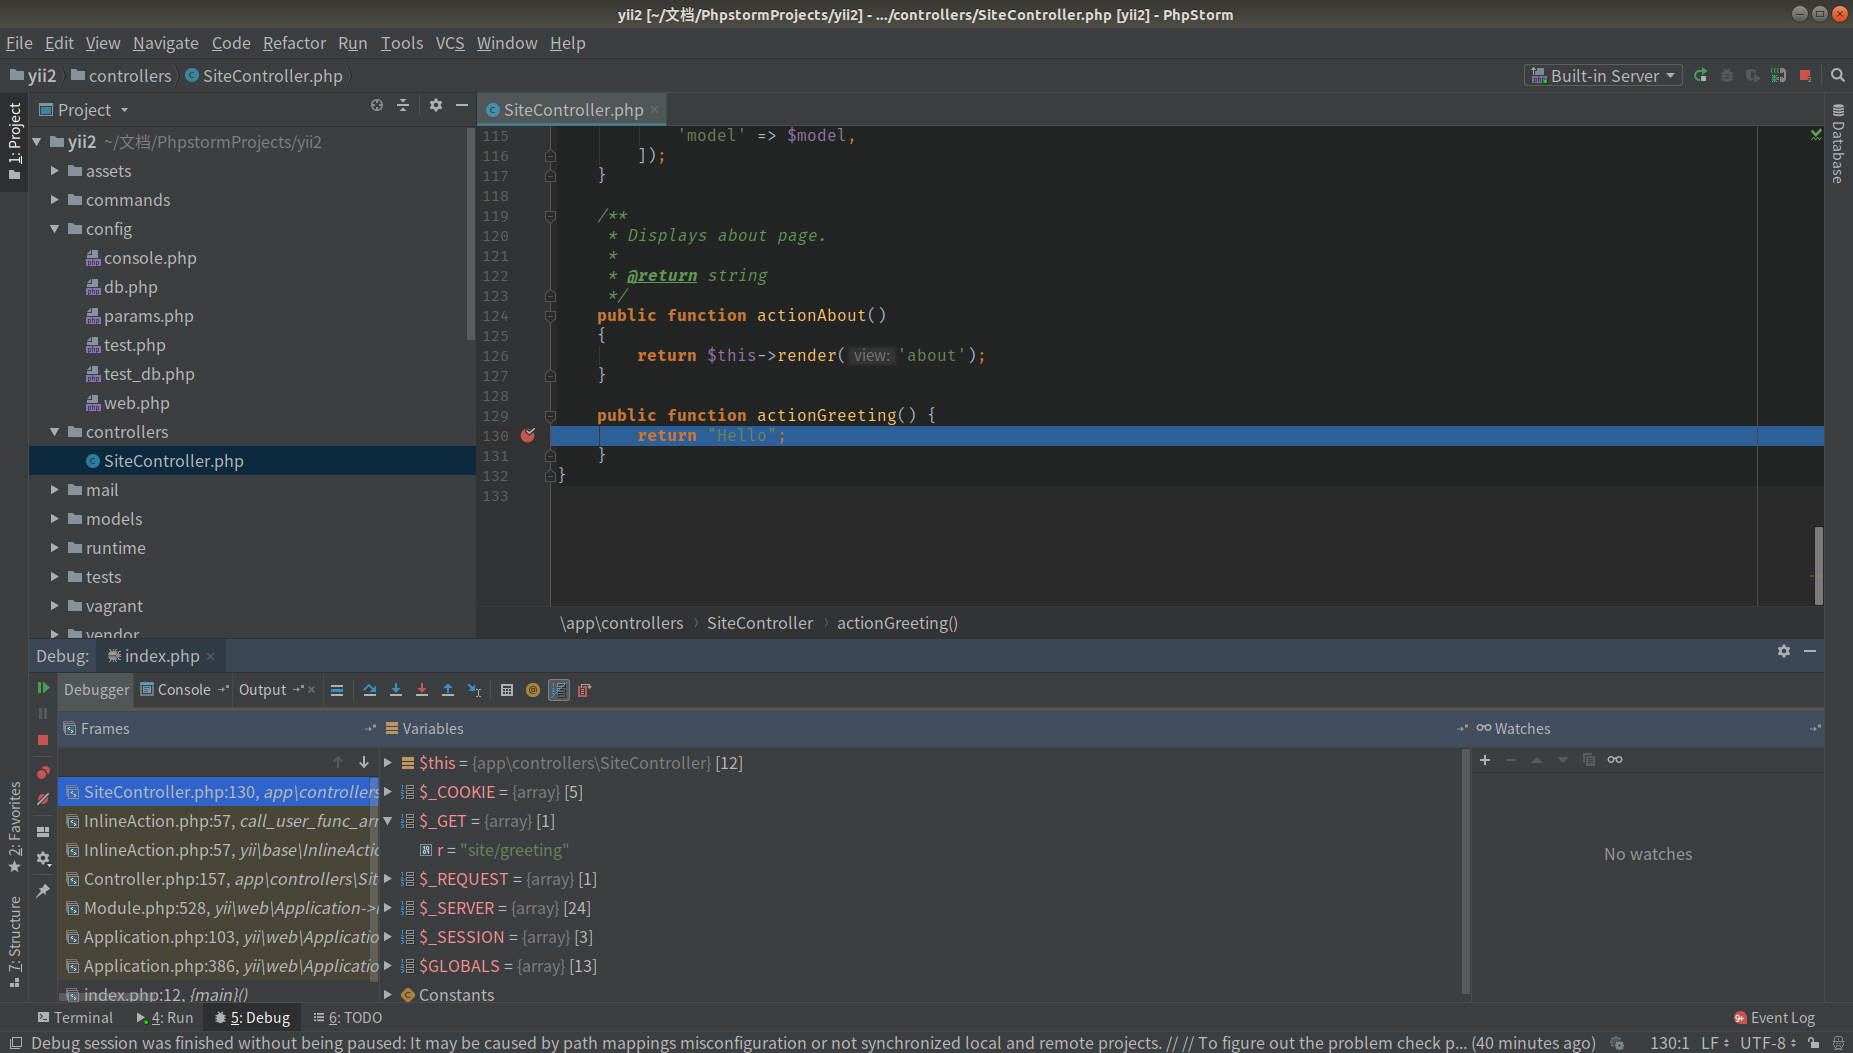Open Project panel settings gear

coord(436,105)
